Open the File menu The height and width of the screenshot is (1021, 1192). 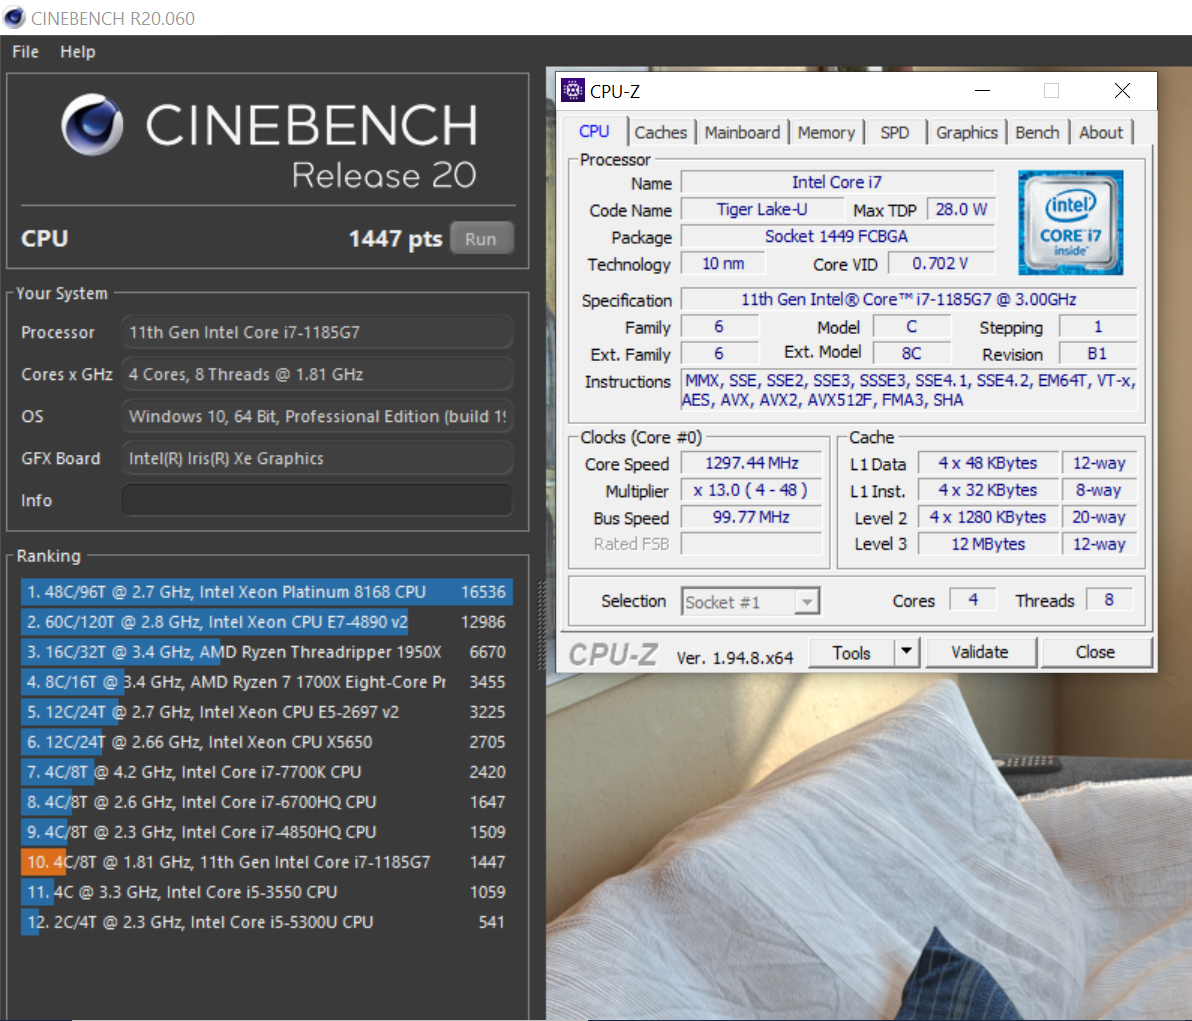[x=25, y=52]
